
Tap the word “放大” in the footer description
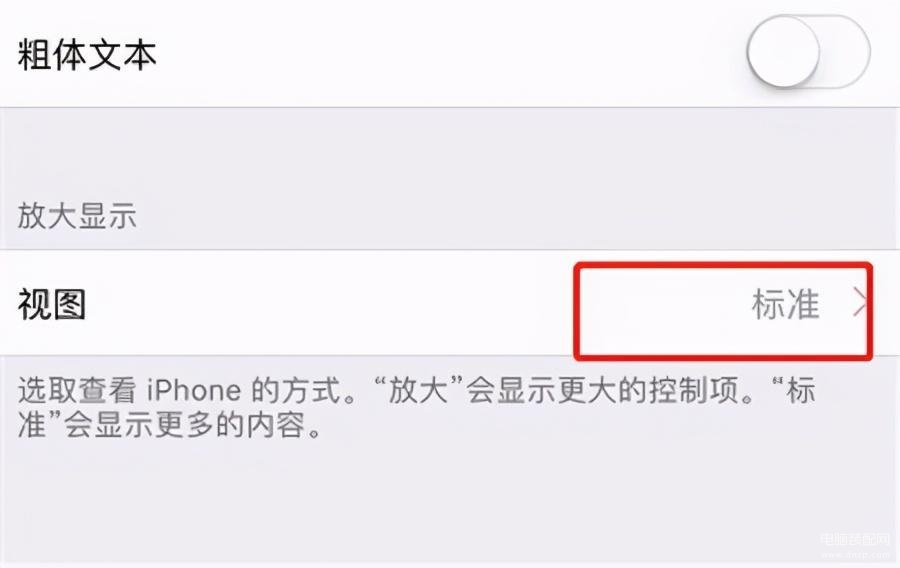[x=418, y=391]
